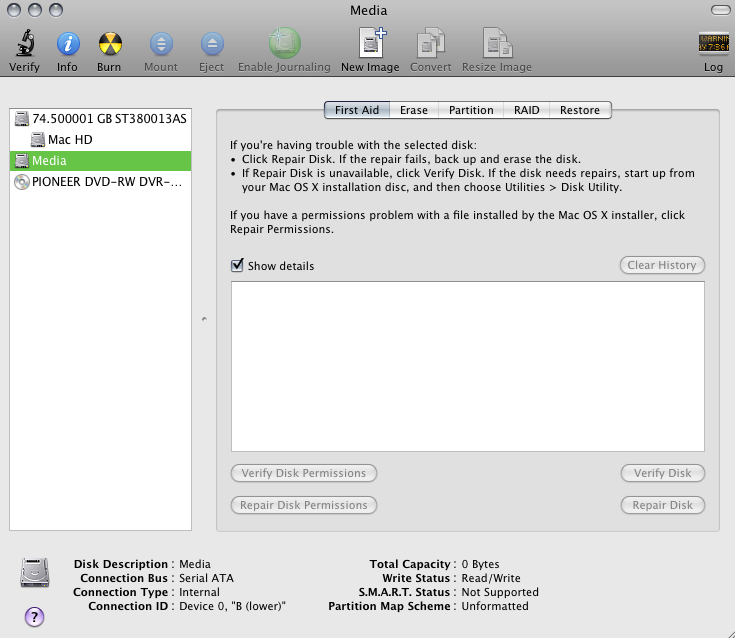Open the RAID tab
The image size is (735, 638).
(526, 110)
